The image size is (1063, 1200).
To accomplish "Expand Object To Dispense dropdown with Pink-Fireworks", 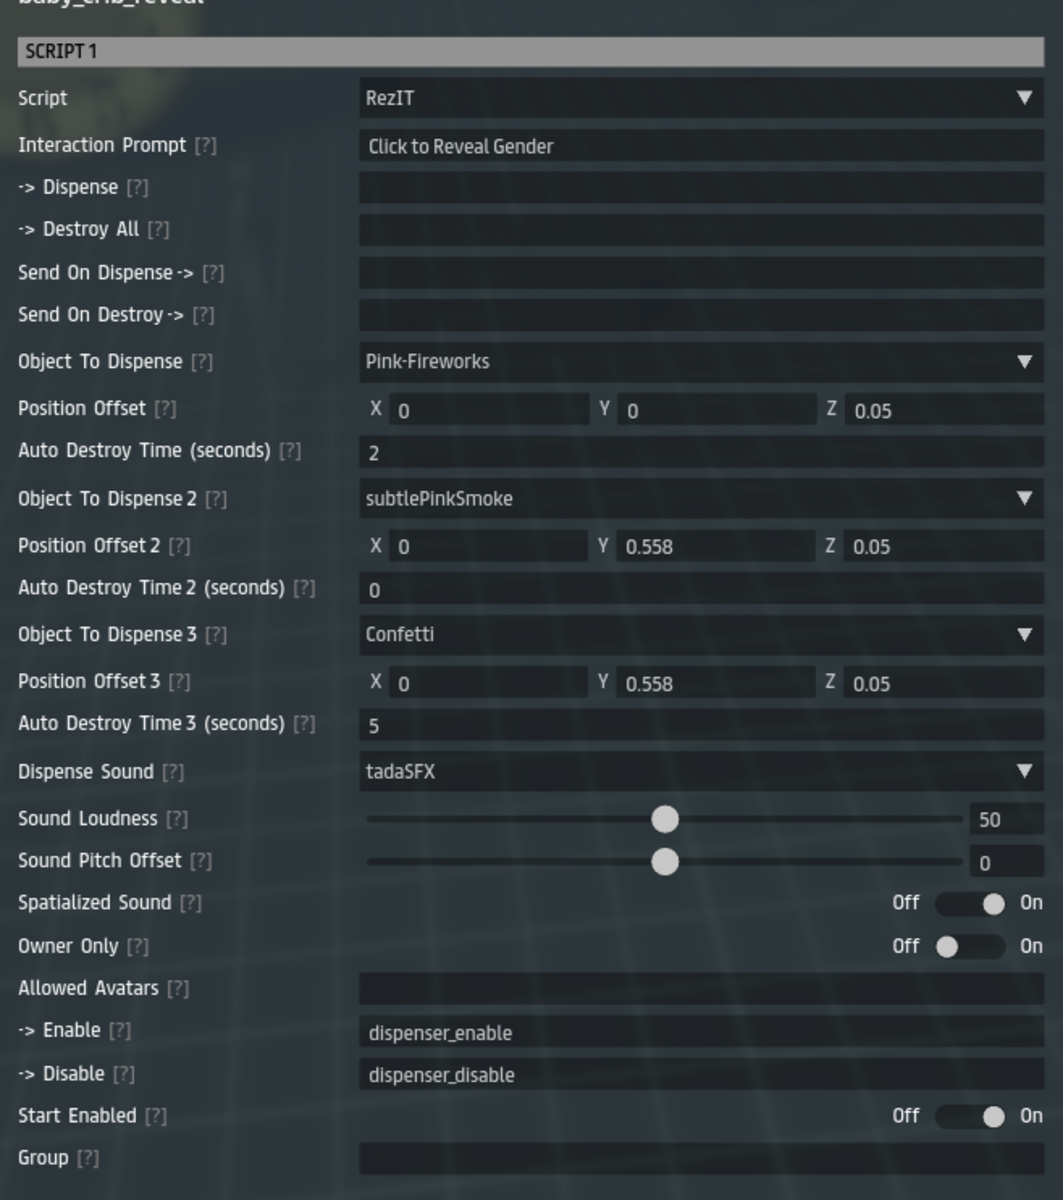I will (701, 362).
